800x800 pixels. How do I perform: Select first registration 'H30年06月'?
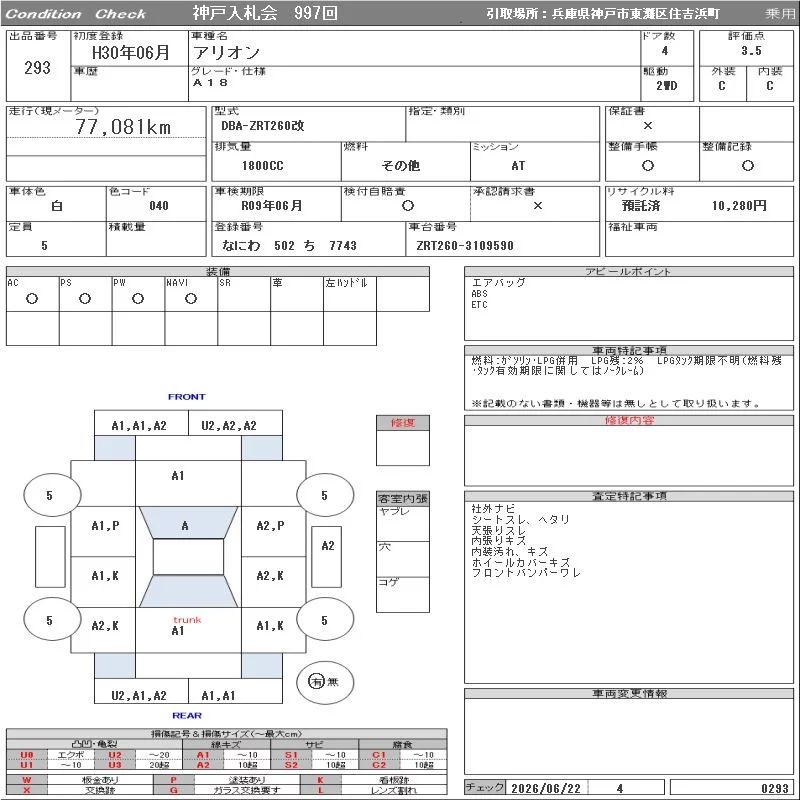point(131,52)
